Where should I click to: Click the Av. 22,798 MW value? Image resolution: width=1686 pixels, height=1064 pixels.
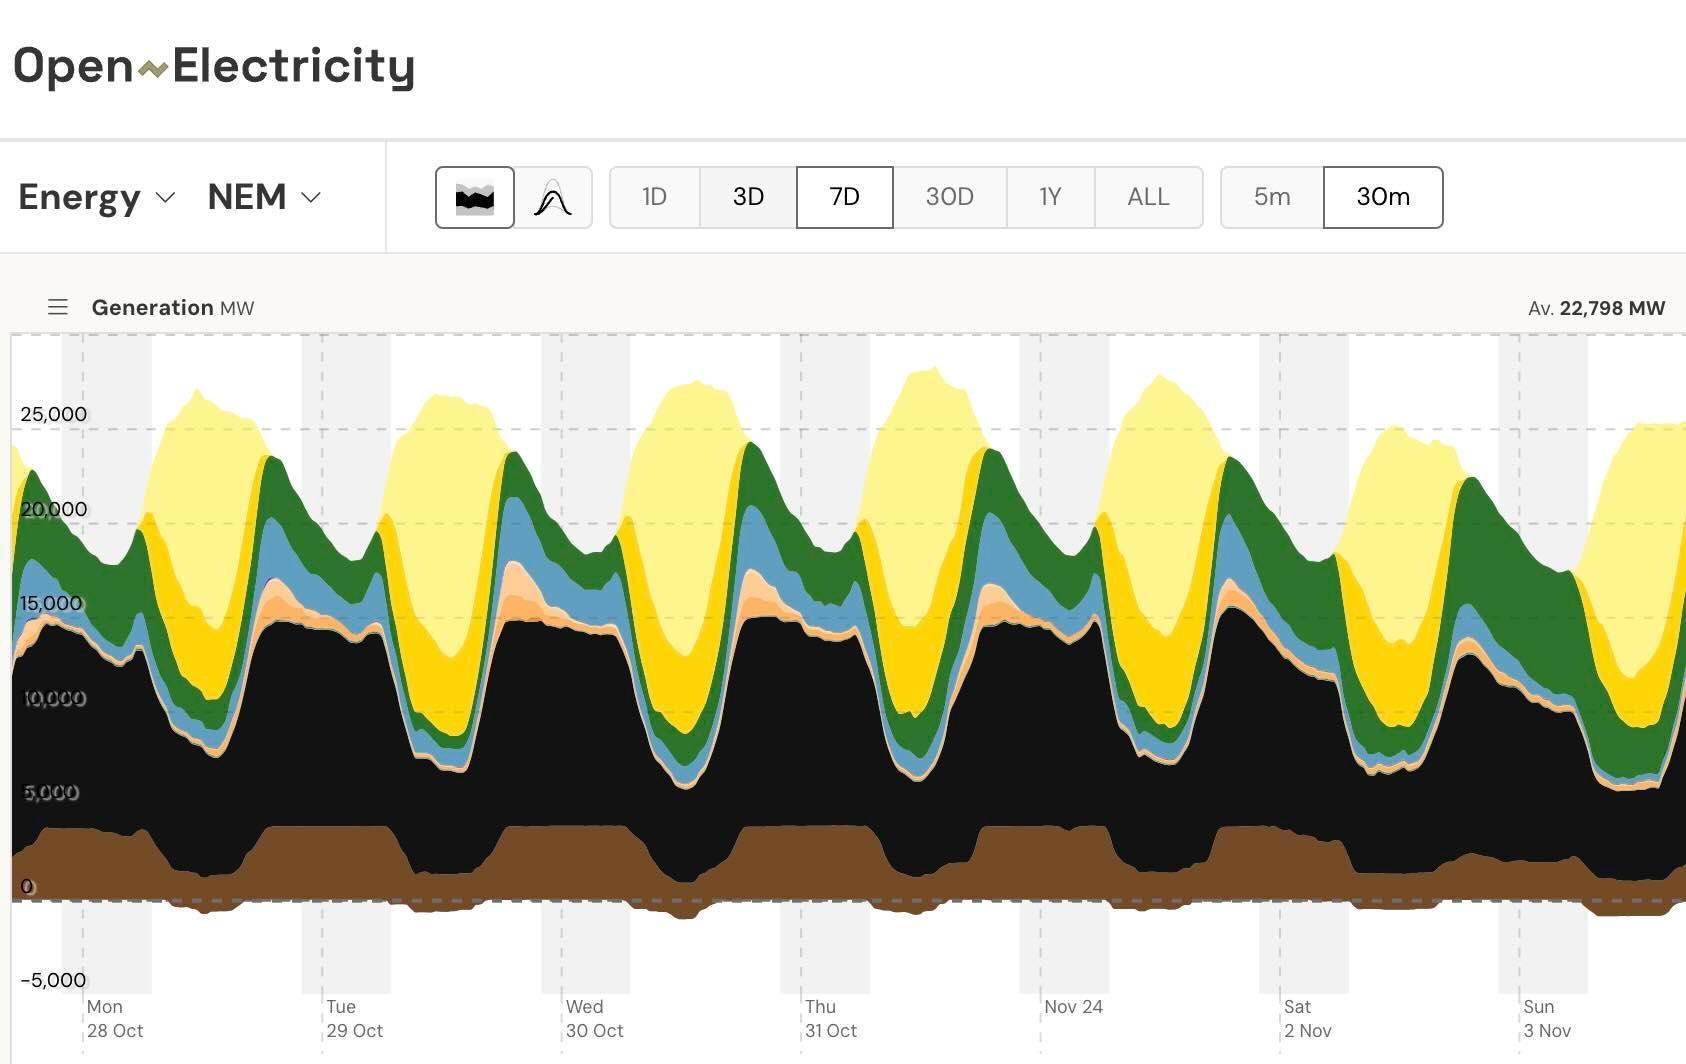coord(1596,309)
